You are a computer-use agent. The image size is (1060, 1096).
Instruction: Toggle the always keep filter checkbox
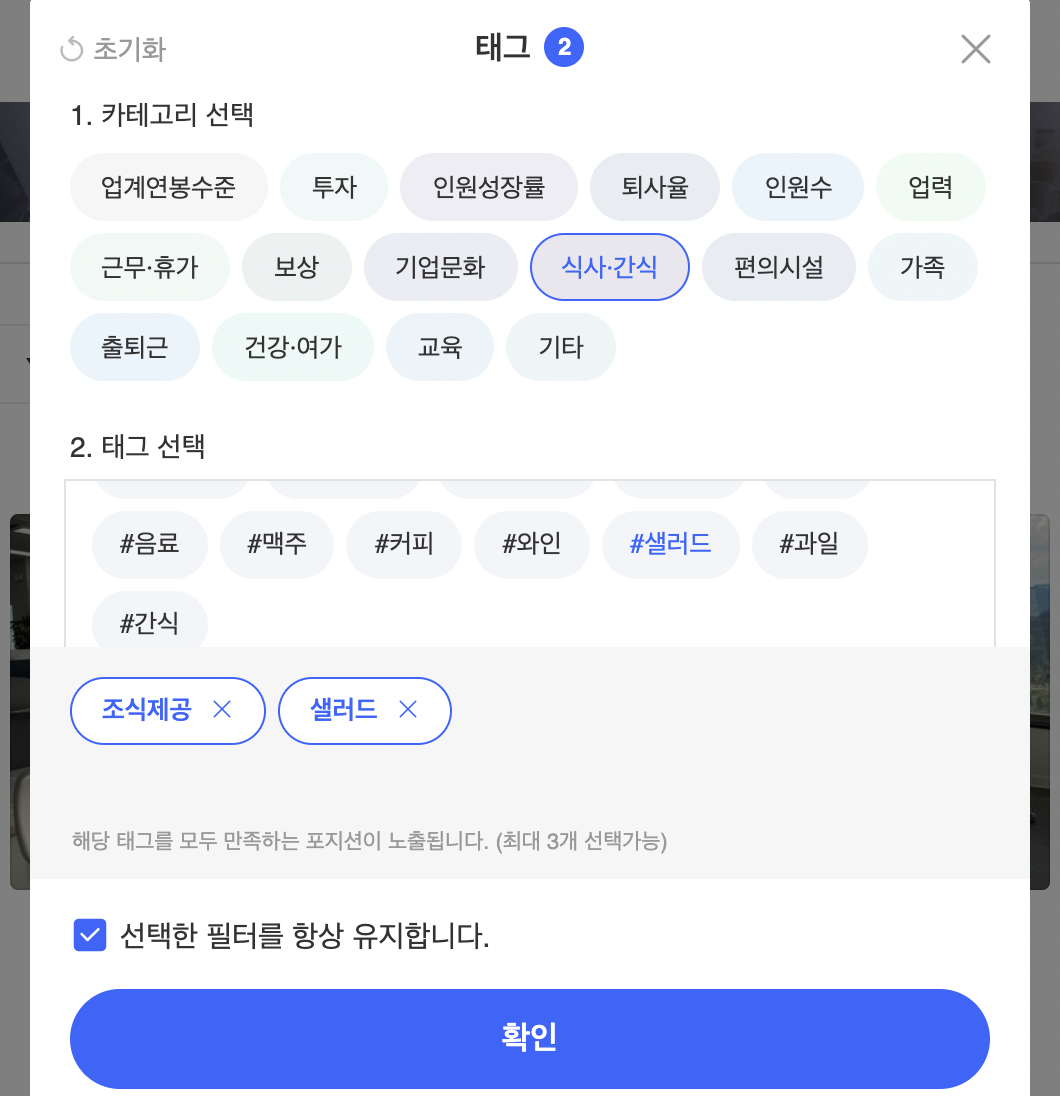(90, 936)
